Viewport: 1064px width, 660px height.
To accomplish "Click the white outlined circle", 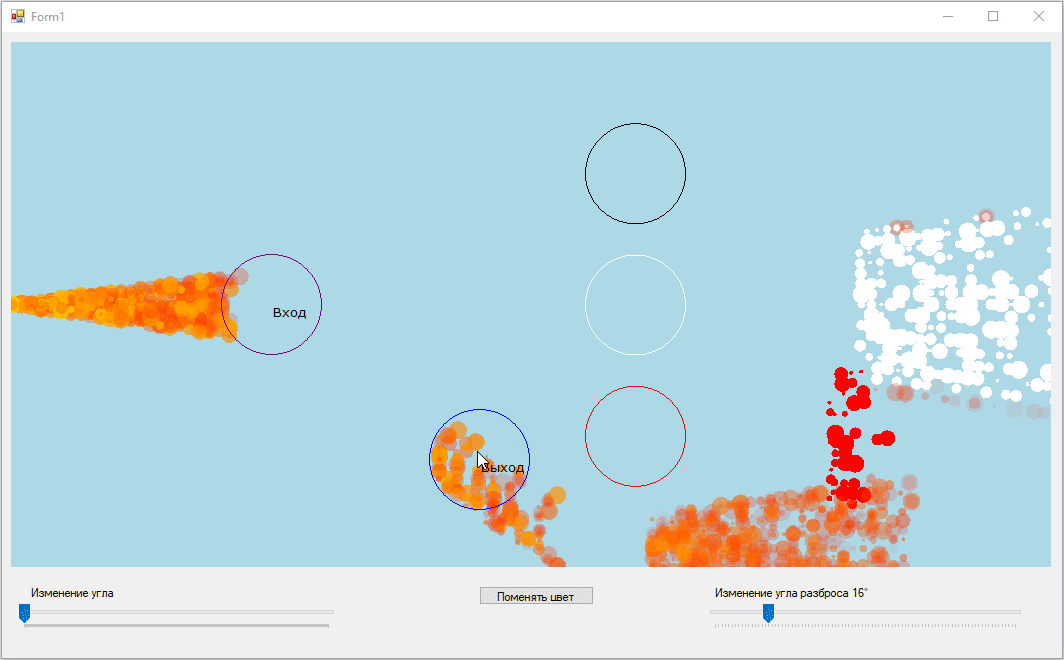I will (x=635, y=305).
